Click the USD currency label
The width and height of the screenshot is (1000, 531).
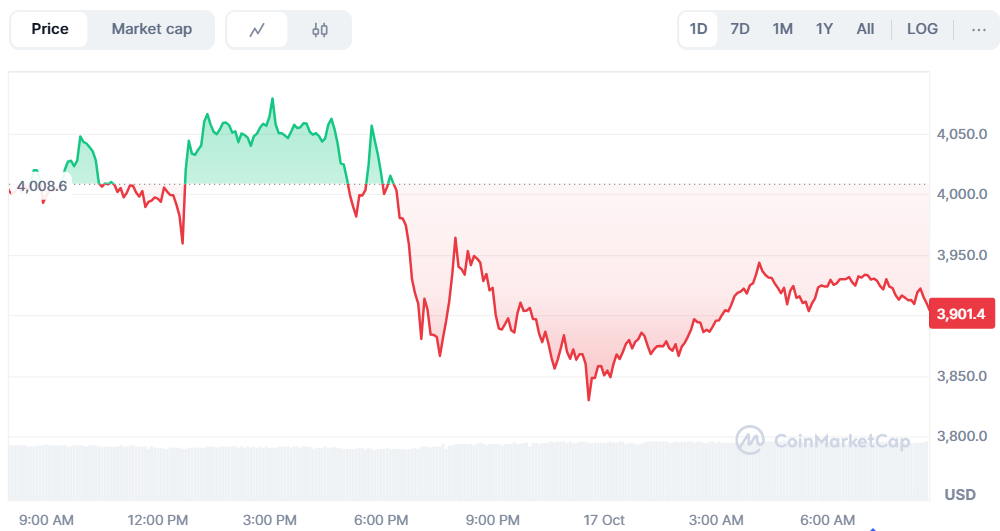[x=960, y=494]
